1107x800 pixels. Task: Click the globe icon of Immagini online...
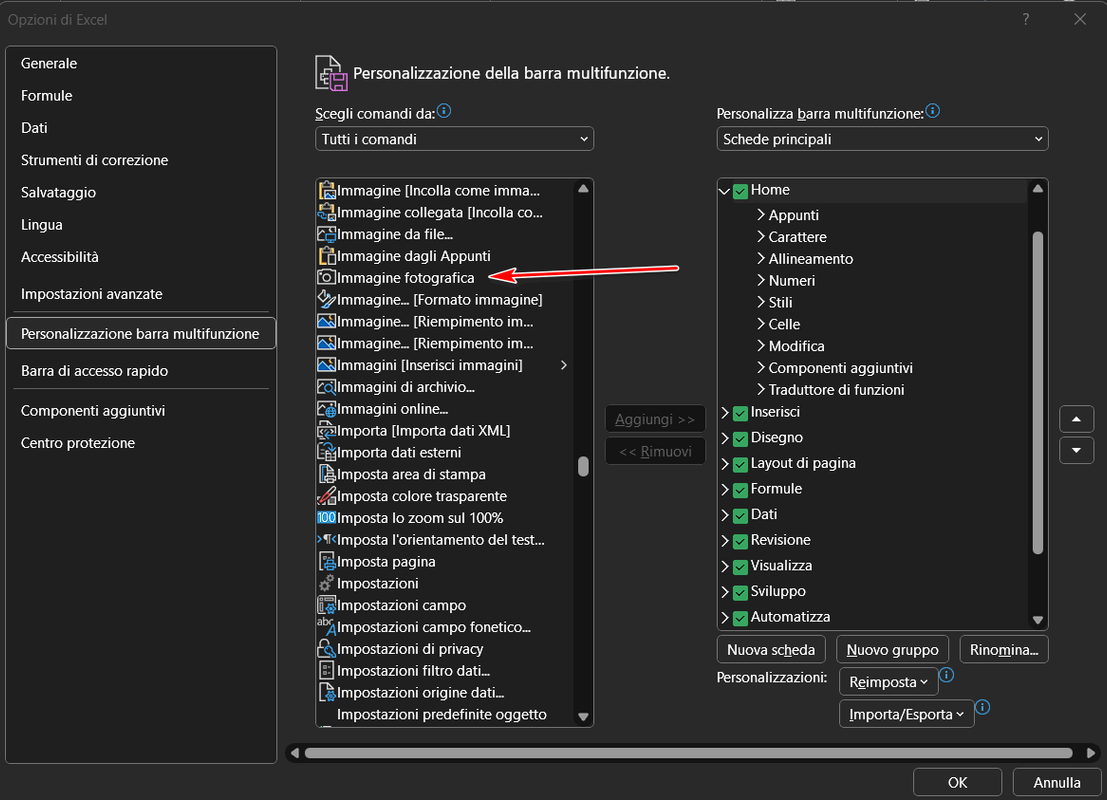click(326, 409)
